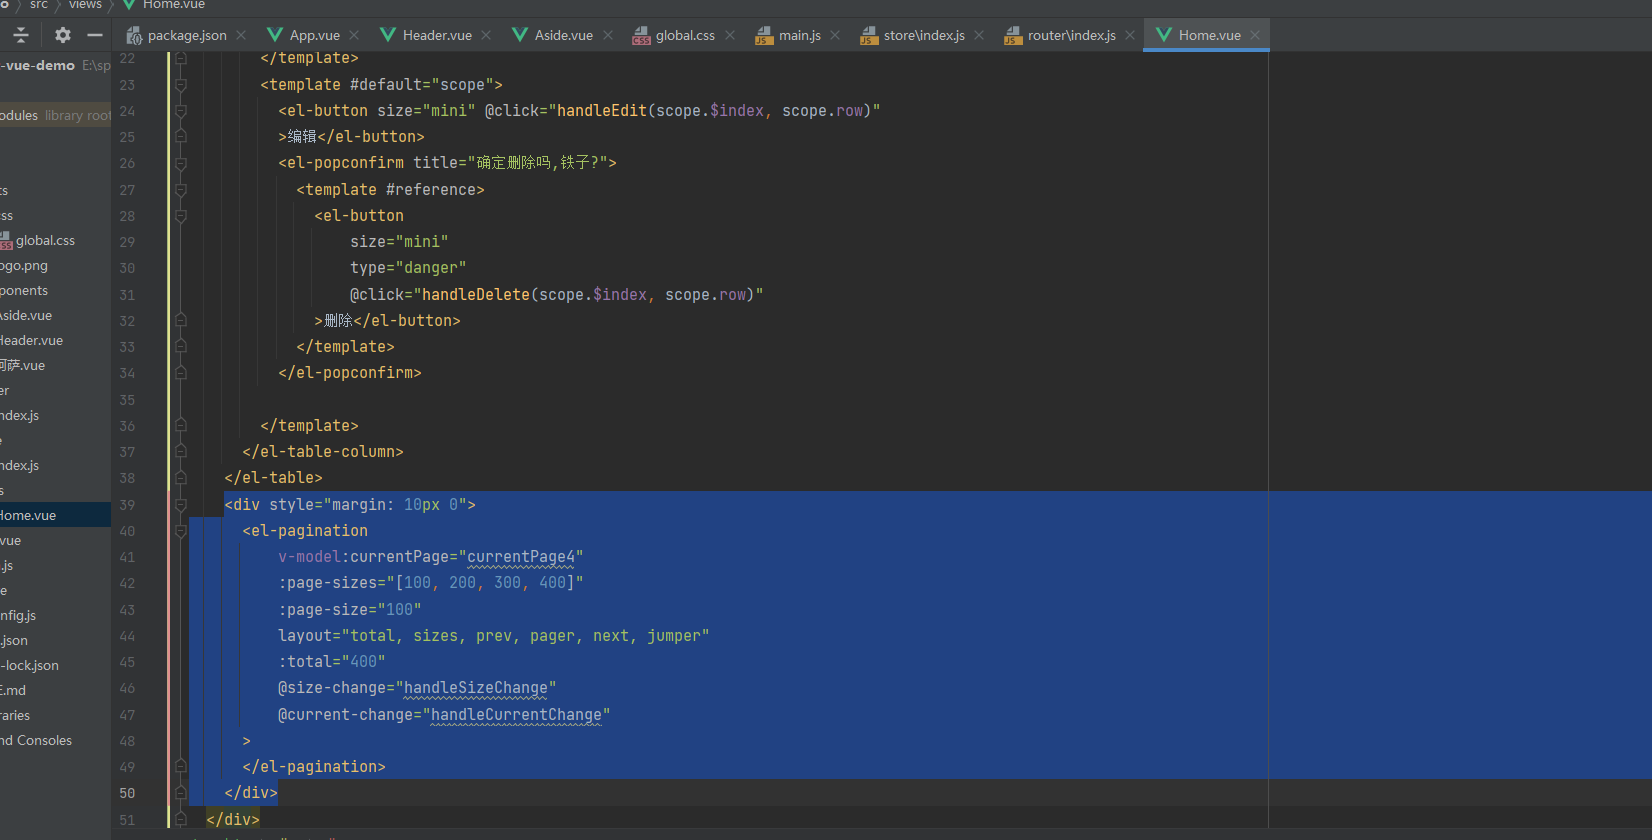Close the Aside.vue tab

click(607, 35)
